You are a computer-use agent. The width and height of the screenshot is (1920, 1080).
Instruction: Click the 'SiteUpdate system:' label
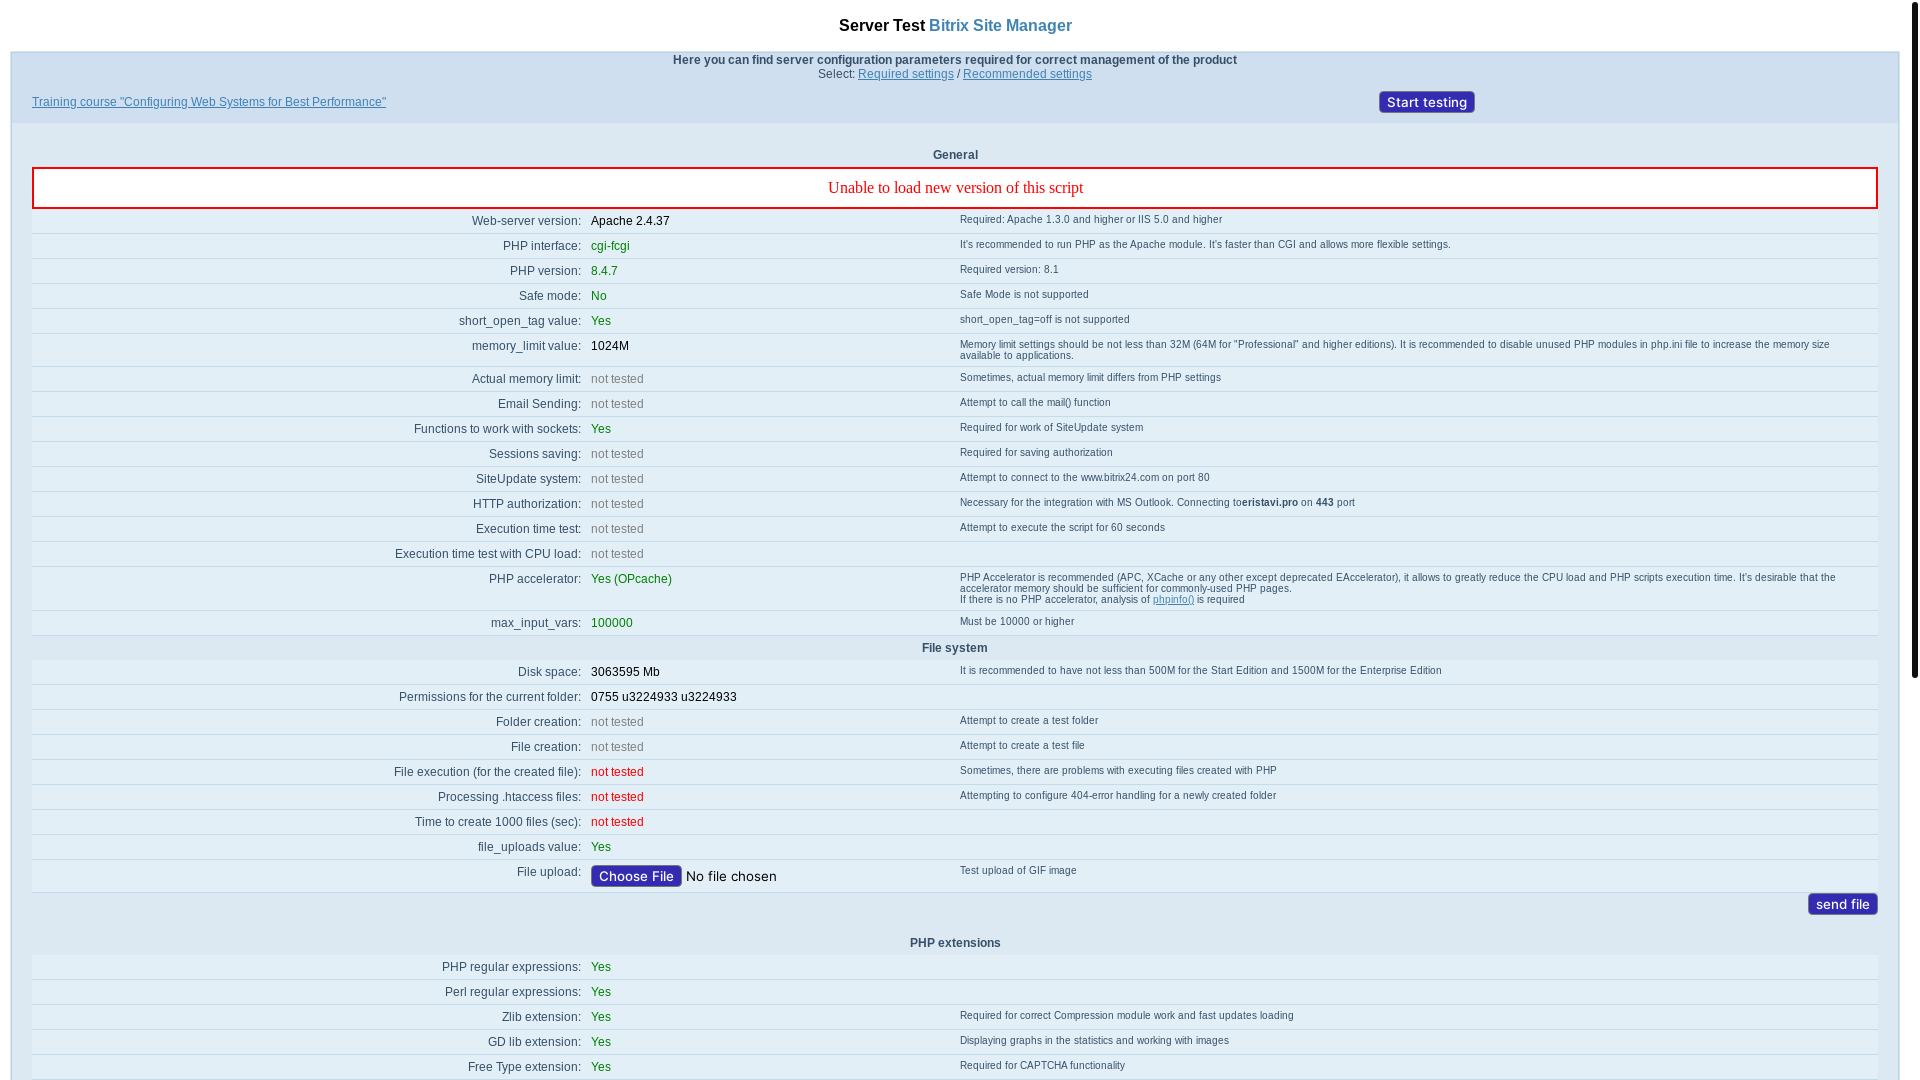(528, 479)
